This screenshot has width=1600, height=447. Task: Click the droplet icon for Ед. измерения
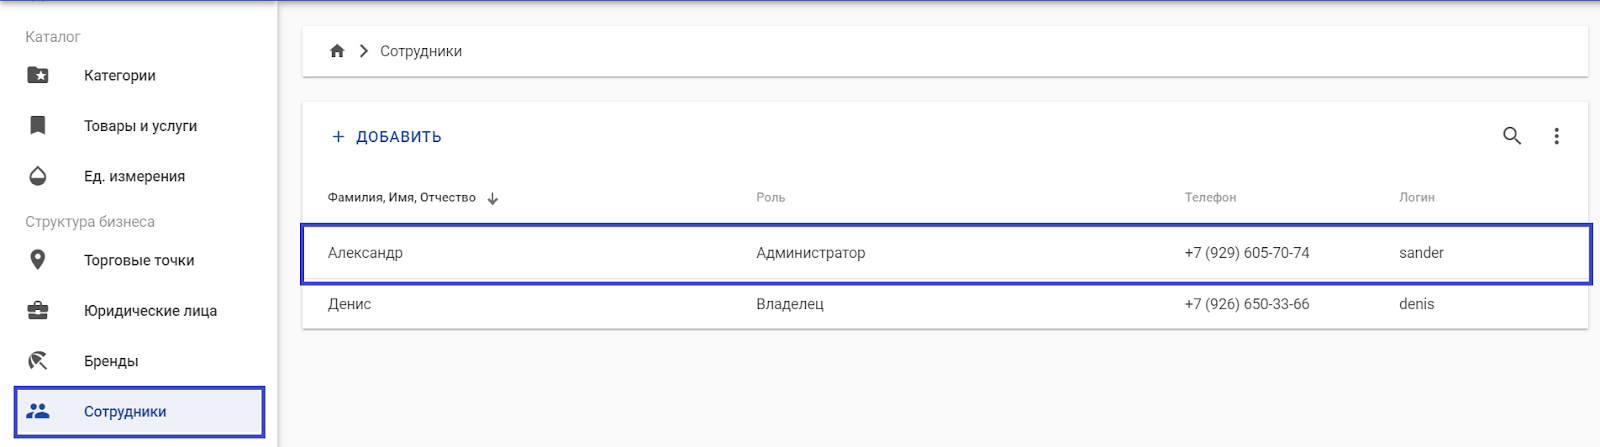tap(38, 176)
